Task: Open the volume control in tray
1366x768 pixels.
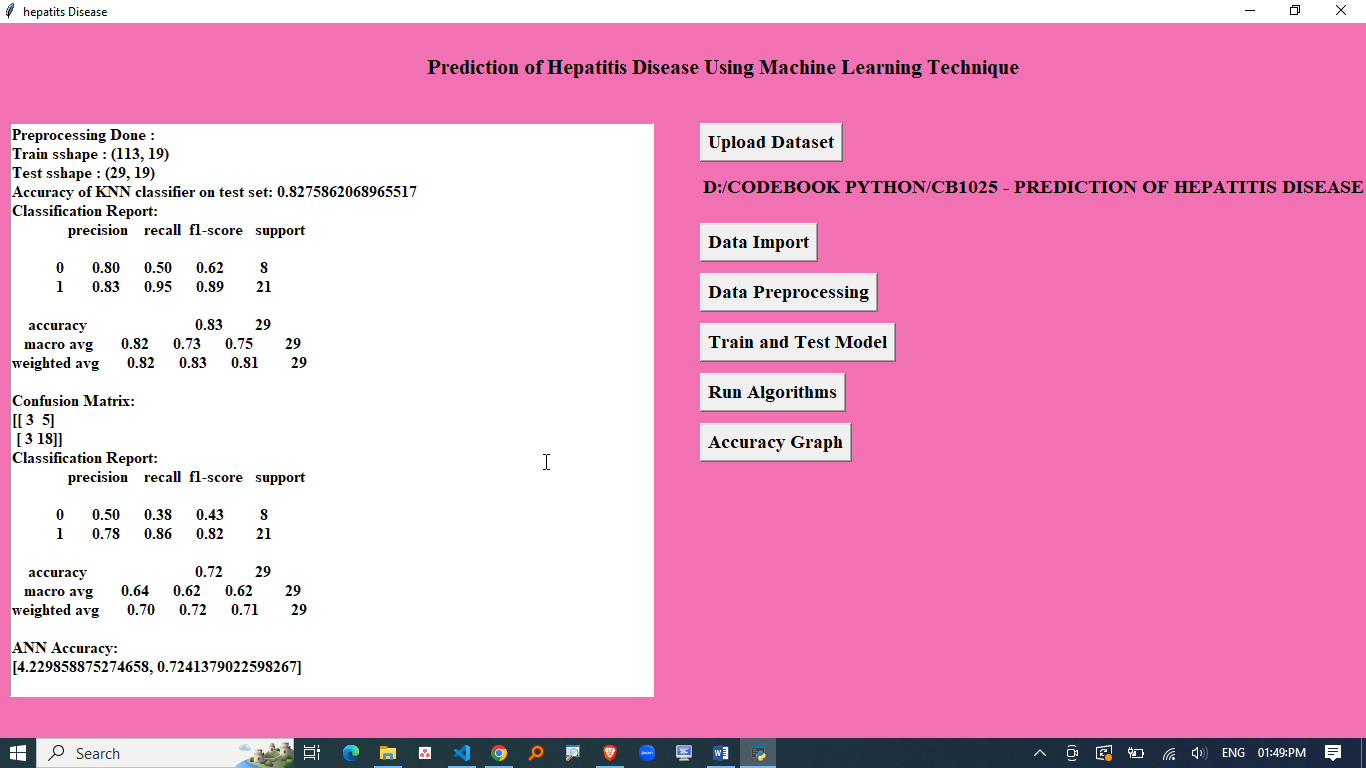Action: click(x=1199, y=753)
